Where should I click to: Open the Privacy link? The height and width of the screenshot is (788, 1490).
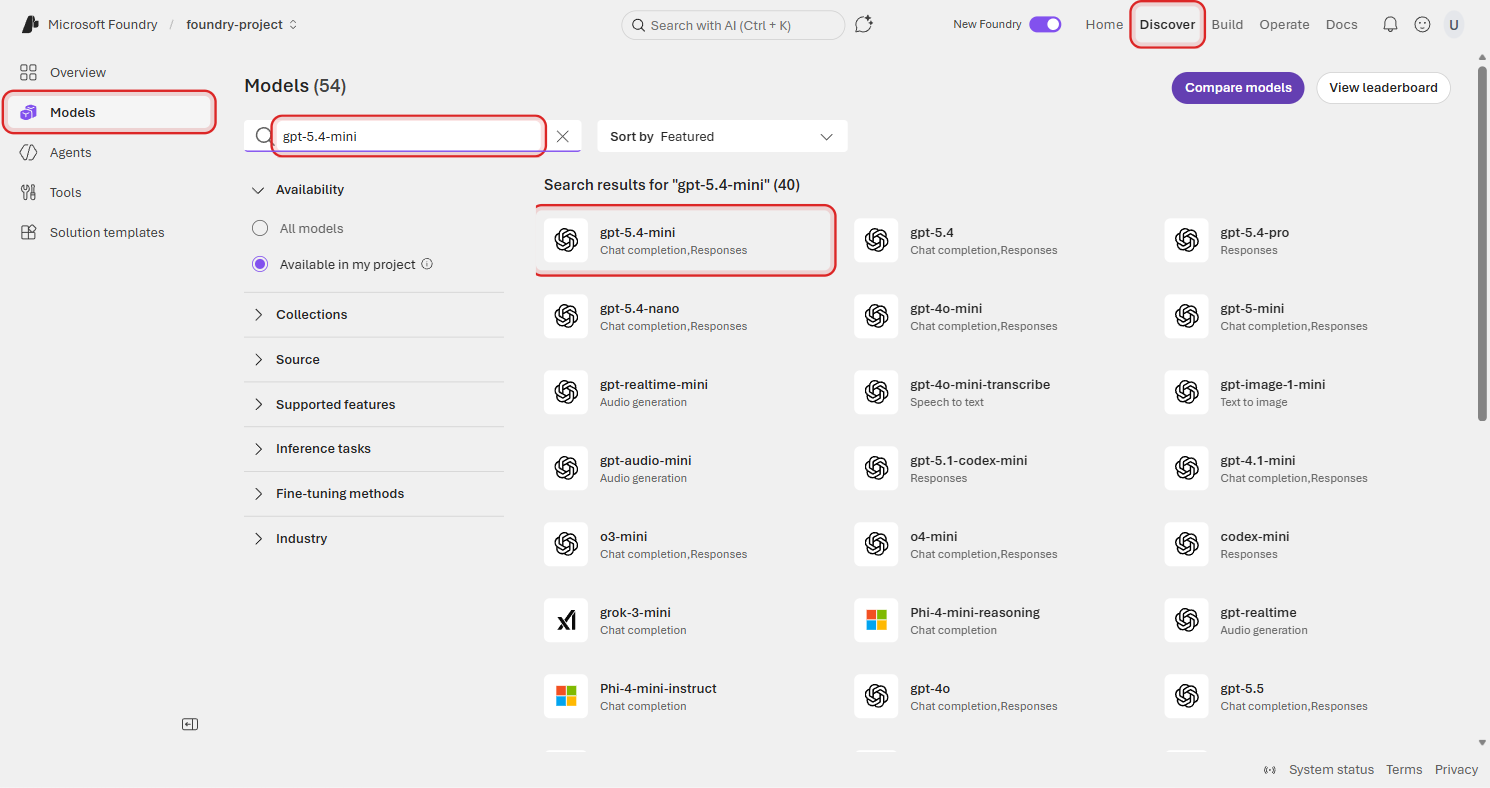1456,770
